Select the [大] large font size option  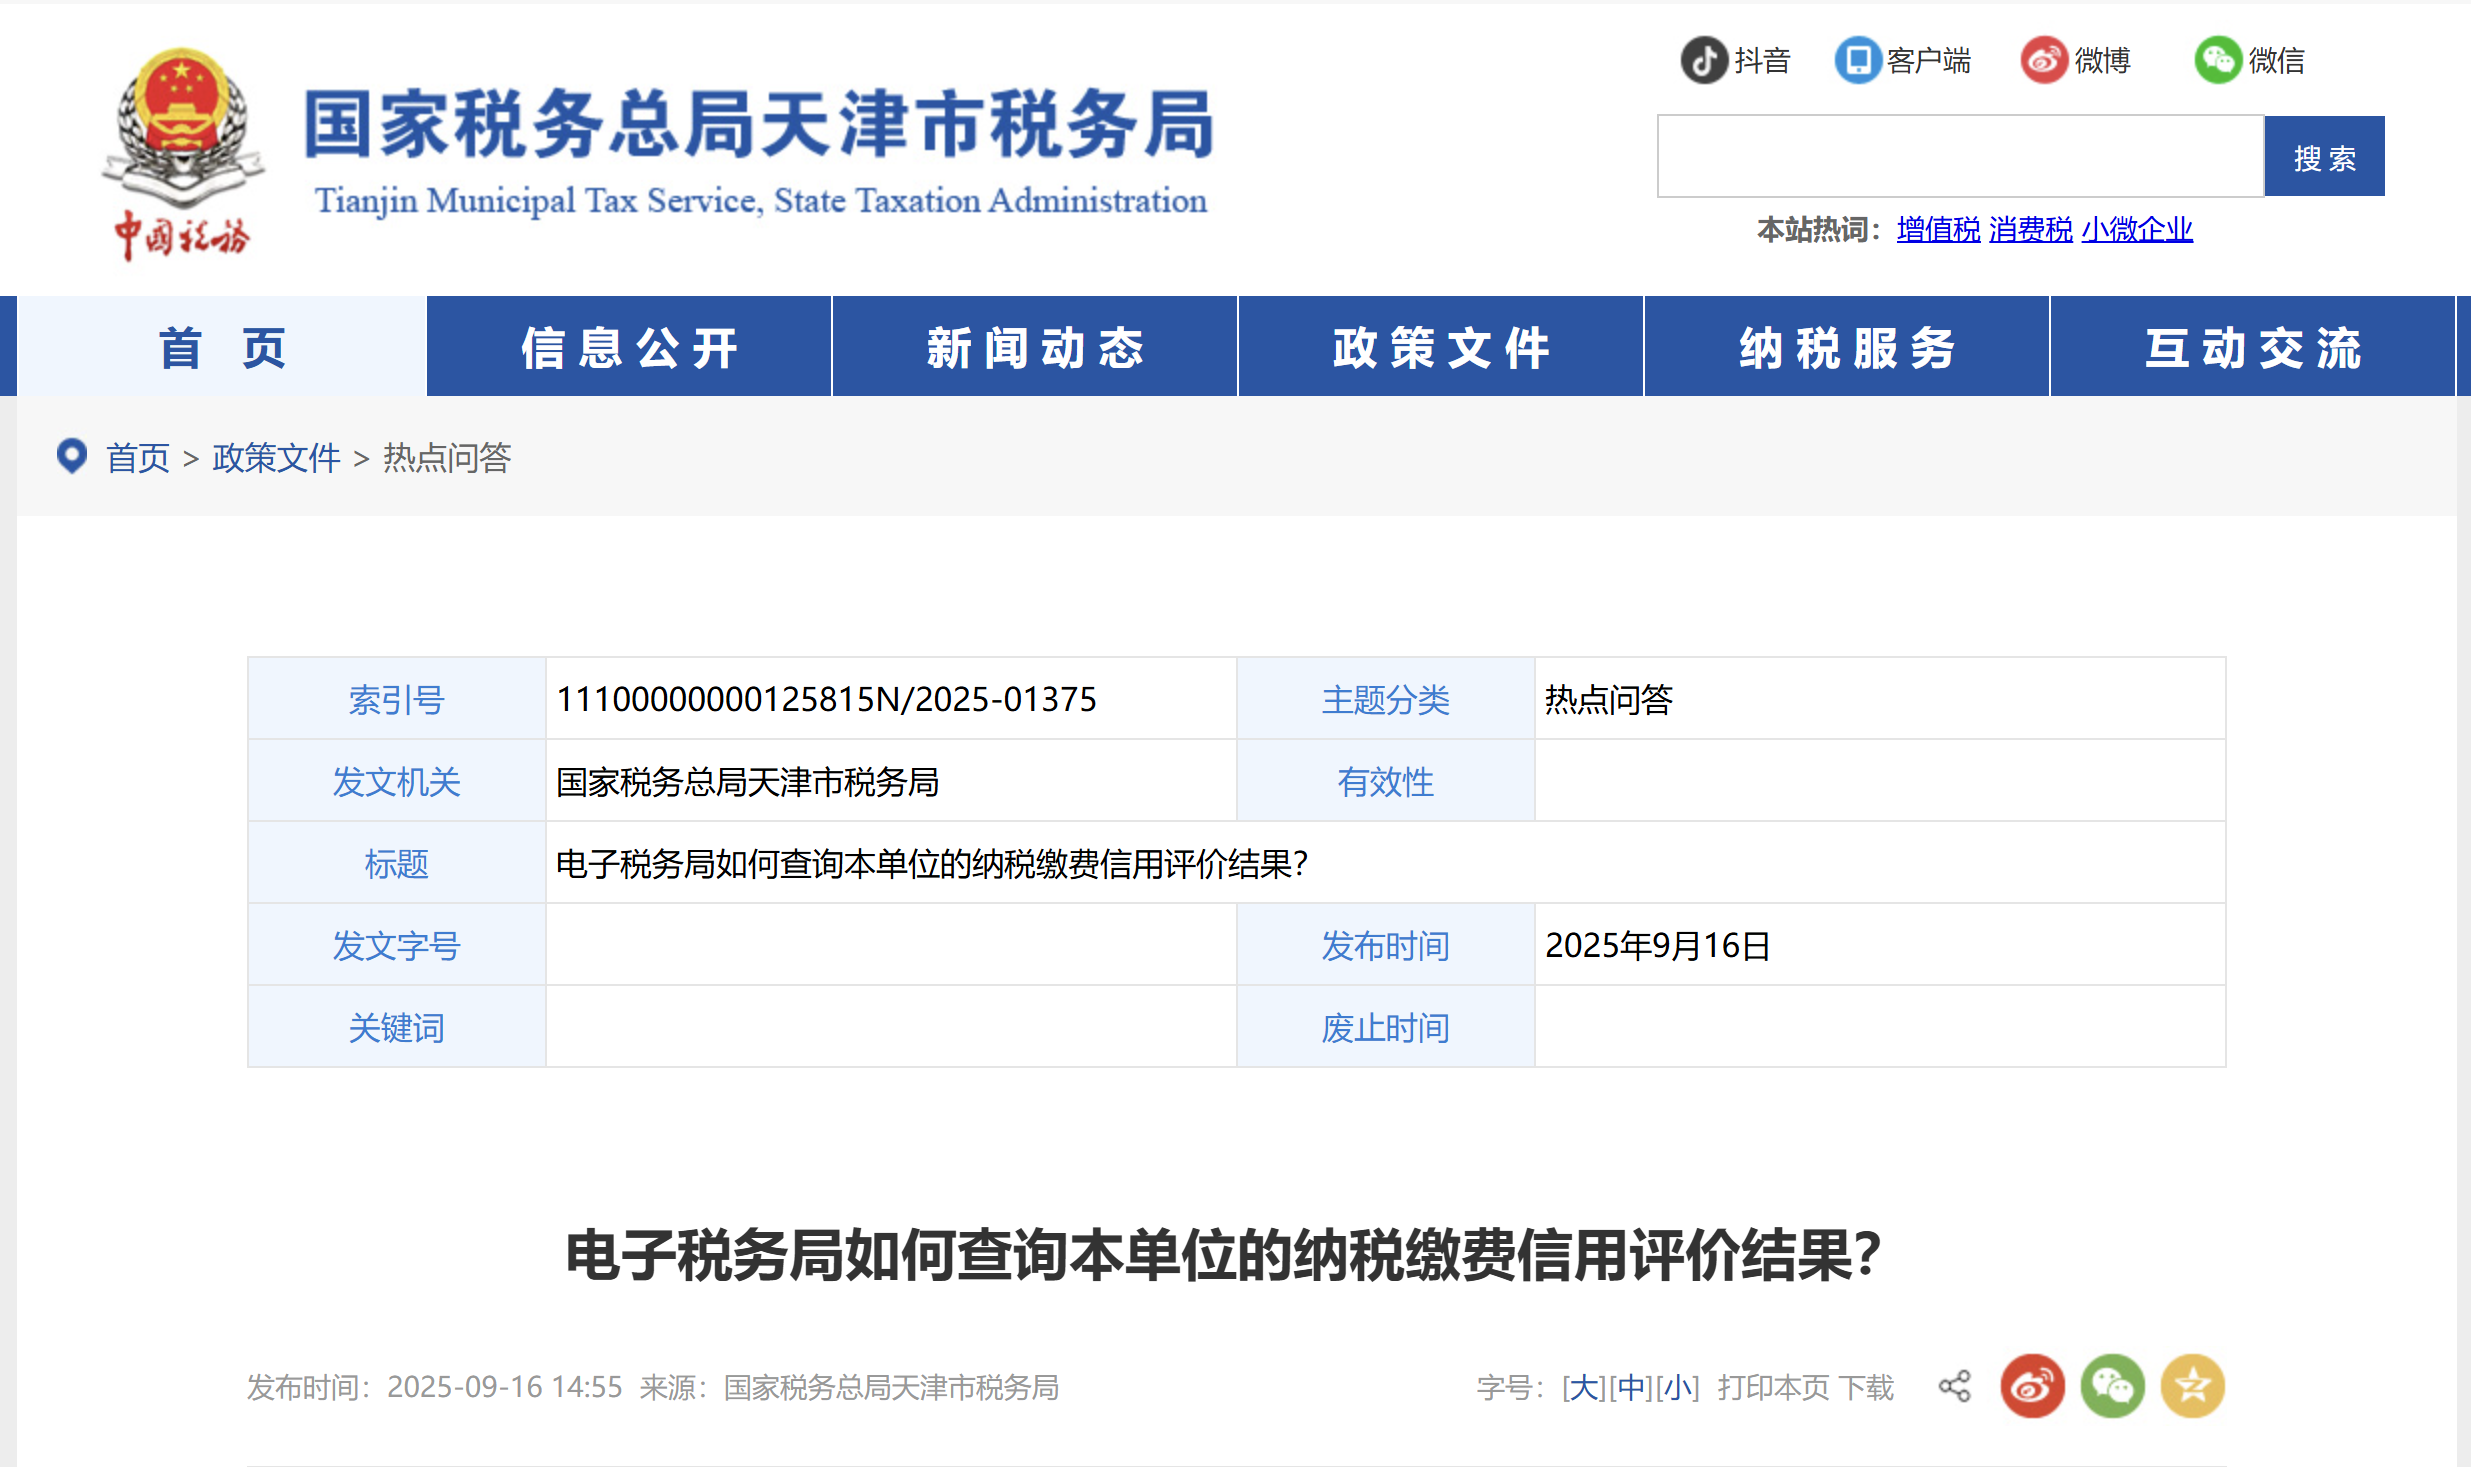tap(1582, 1387)
